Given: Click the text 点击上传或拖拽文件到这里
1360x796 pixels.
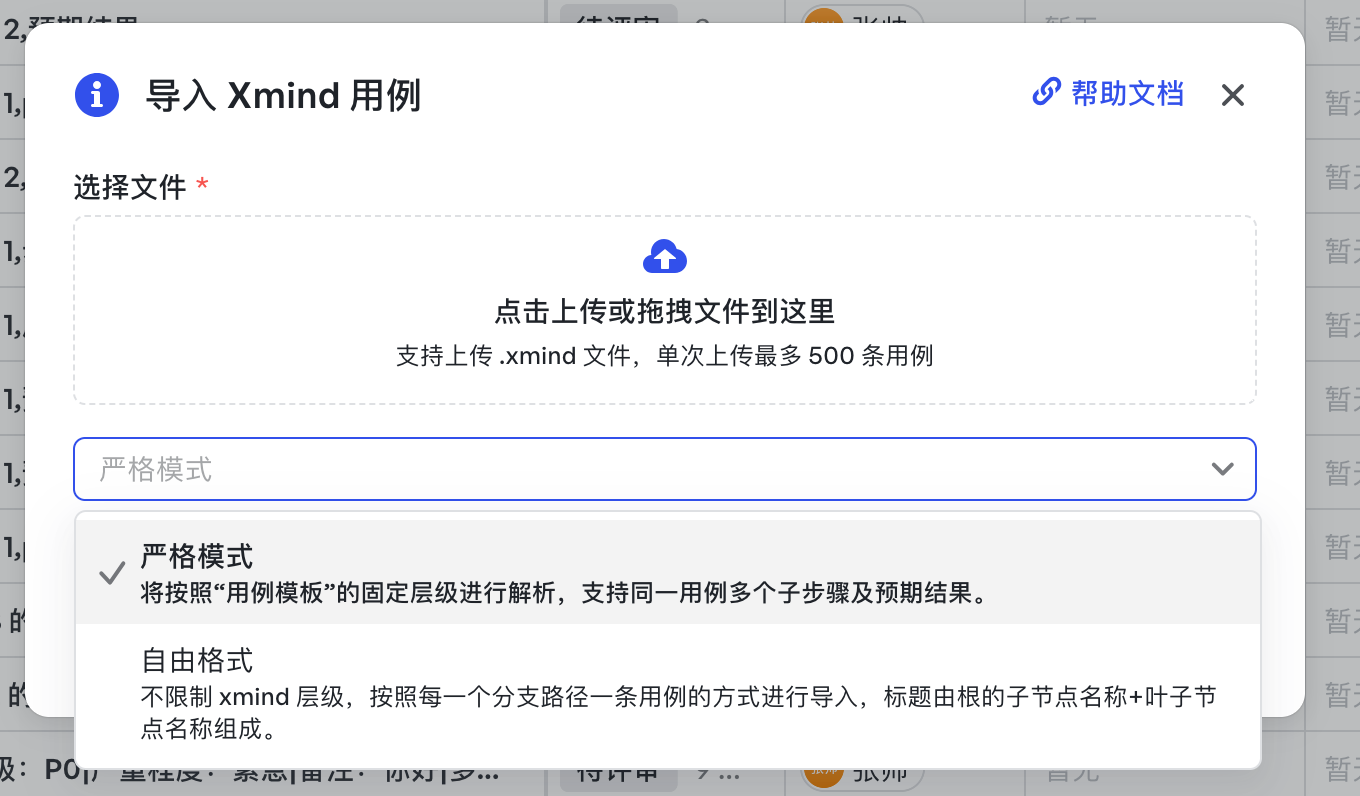Looking at the screenshot, I should [665, 312].
